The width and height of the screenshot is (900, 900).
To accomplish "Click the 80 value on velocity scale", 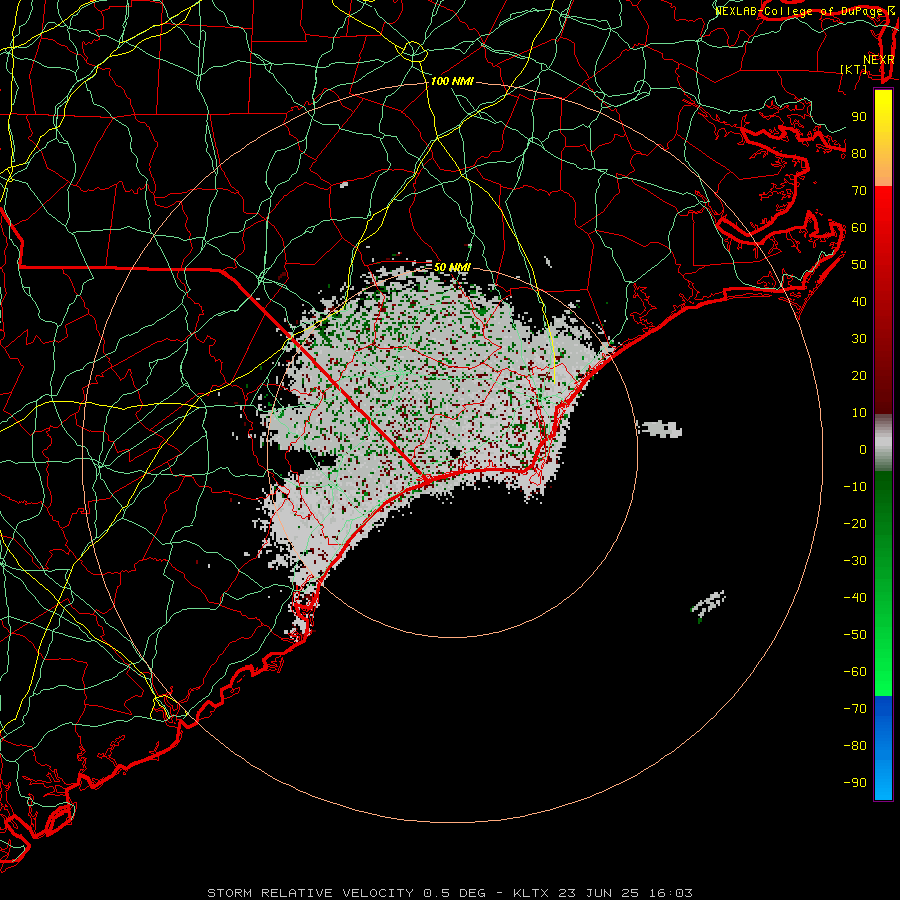I will 859,153.
